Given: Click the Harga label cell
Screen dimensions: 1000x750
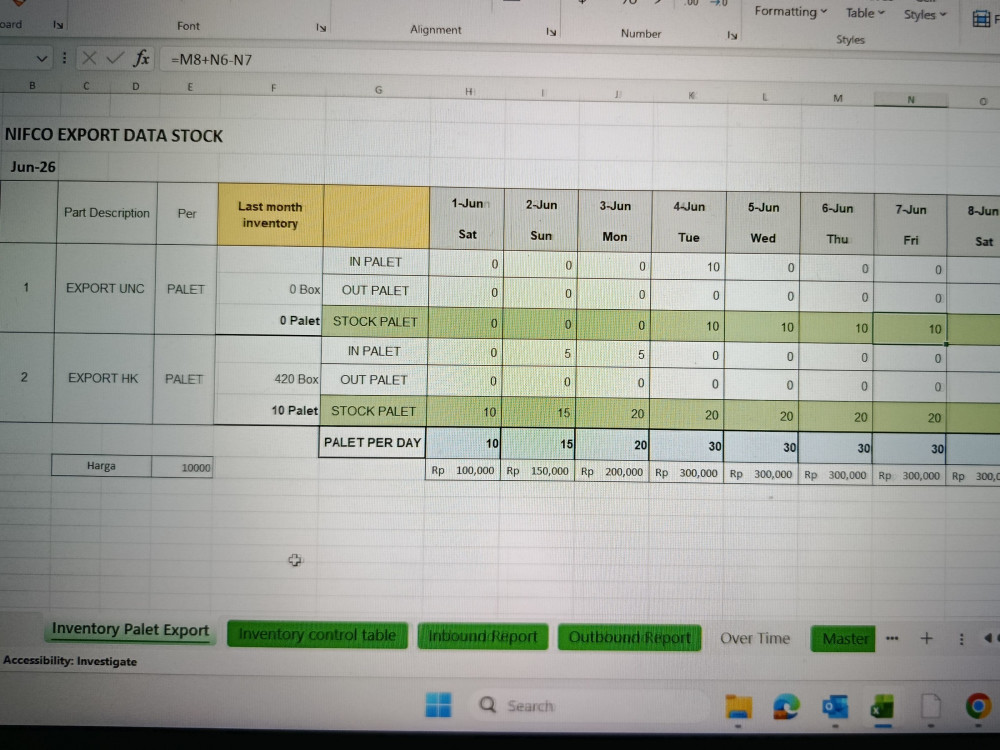Looking at the screenshot, I should click(101, 466).
